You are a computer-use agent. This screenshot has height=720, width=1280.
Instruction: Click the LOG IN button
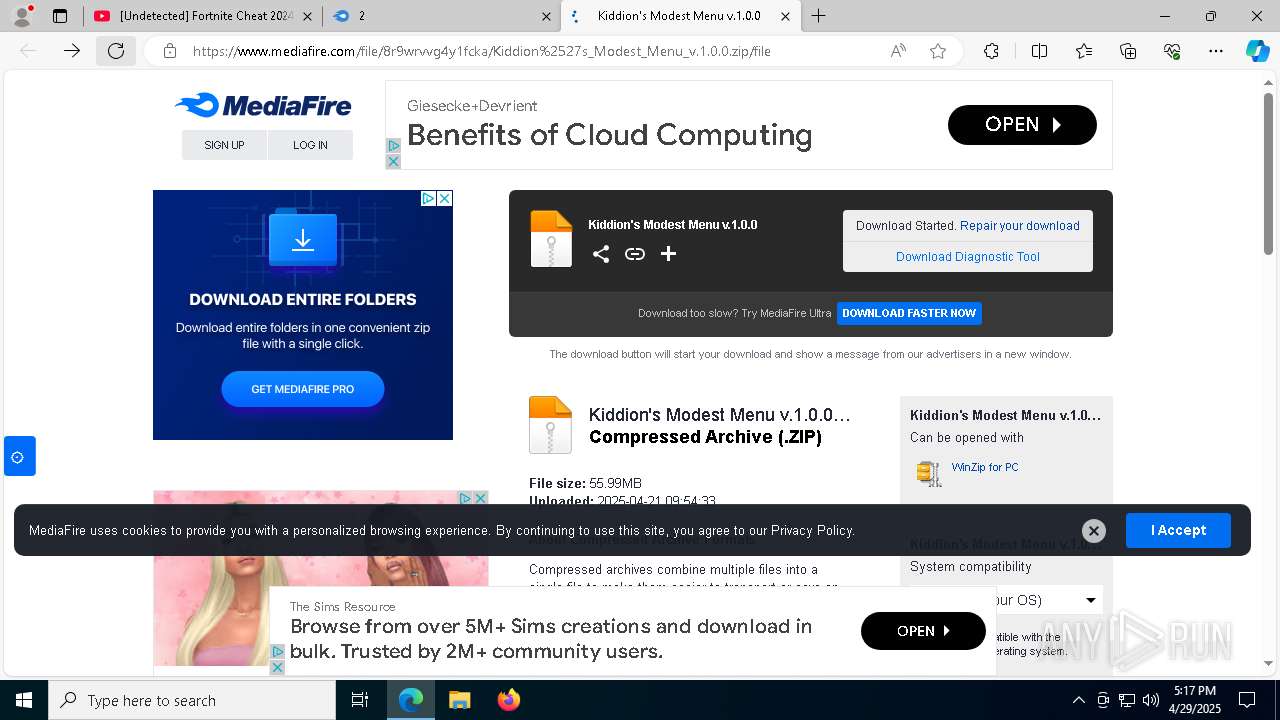[310, 145]
